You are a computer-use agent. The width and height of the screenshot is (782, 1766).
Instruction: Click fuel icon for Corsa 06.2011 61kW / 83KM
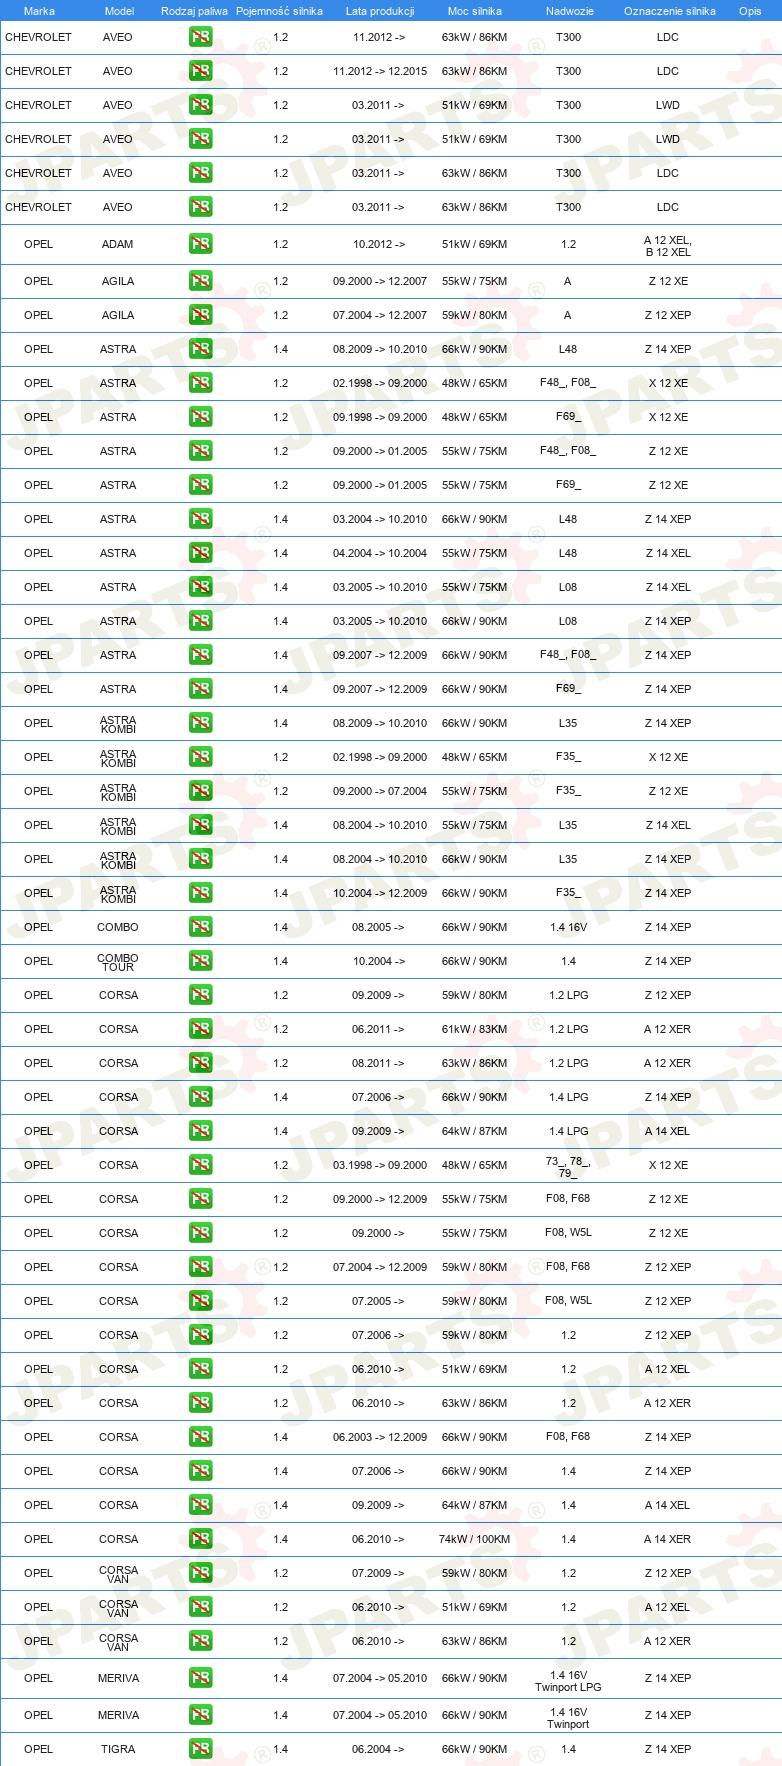(x=201, y=1029)
